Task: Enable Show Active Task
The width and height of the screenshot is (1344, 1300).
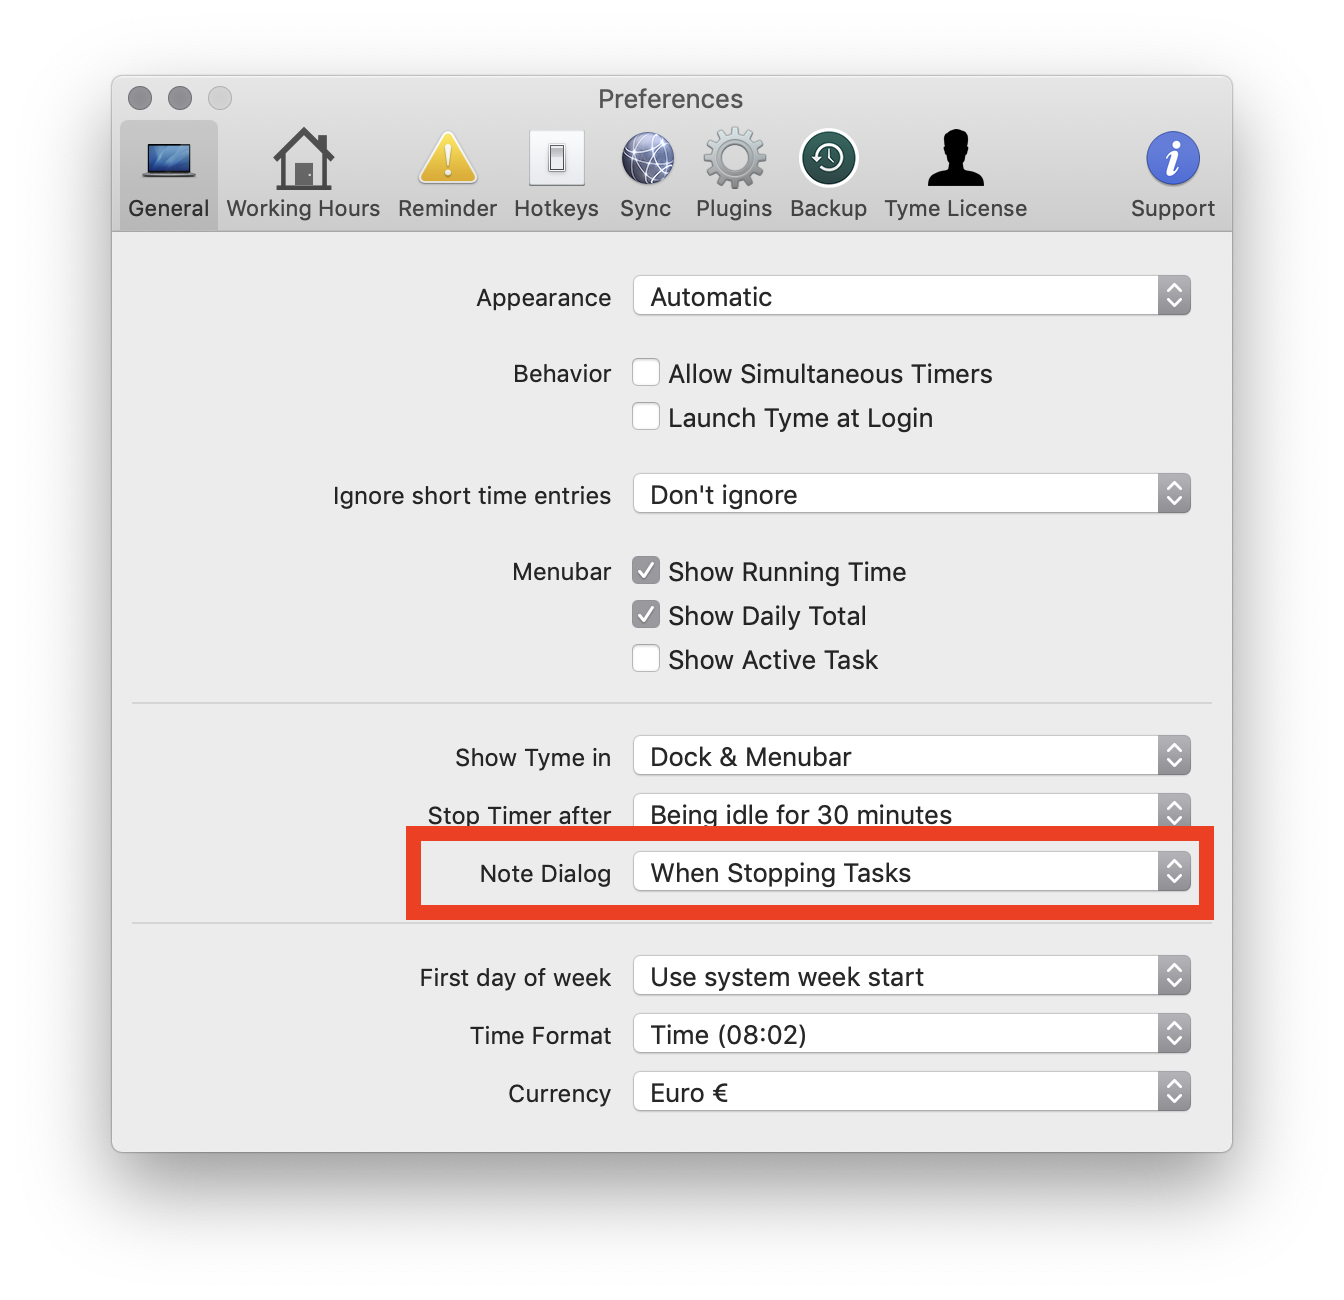Action: 646,658
